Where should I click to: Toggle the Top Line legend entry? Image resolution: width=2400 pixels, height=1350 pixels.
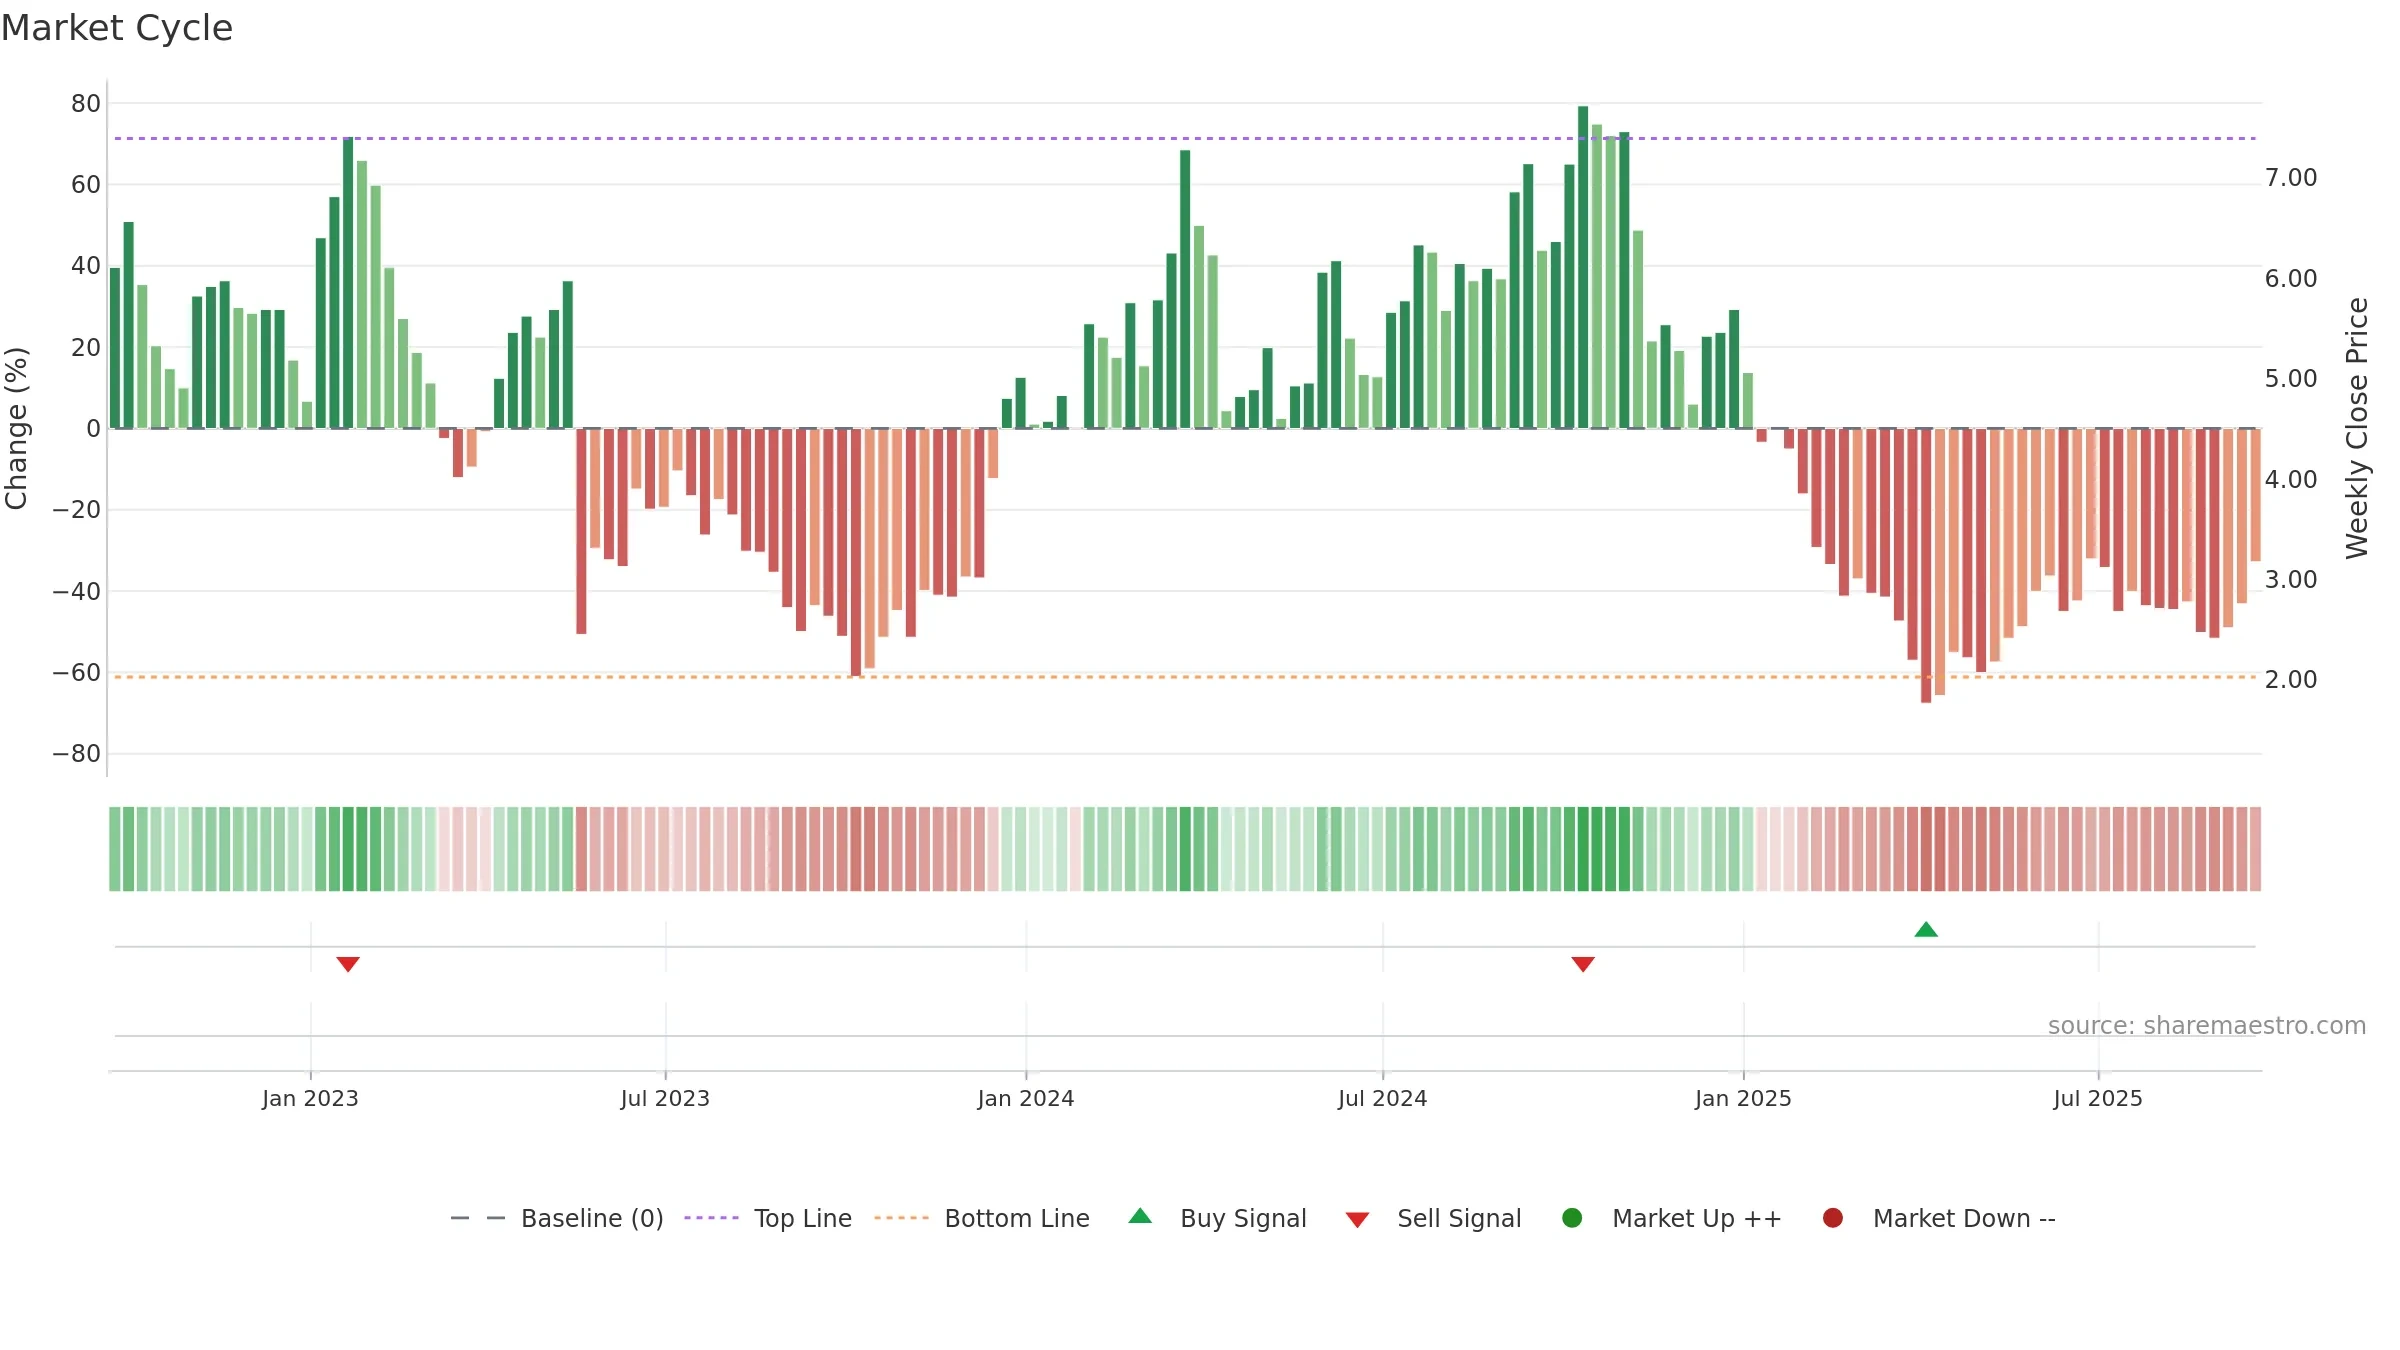(768, 1218)
